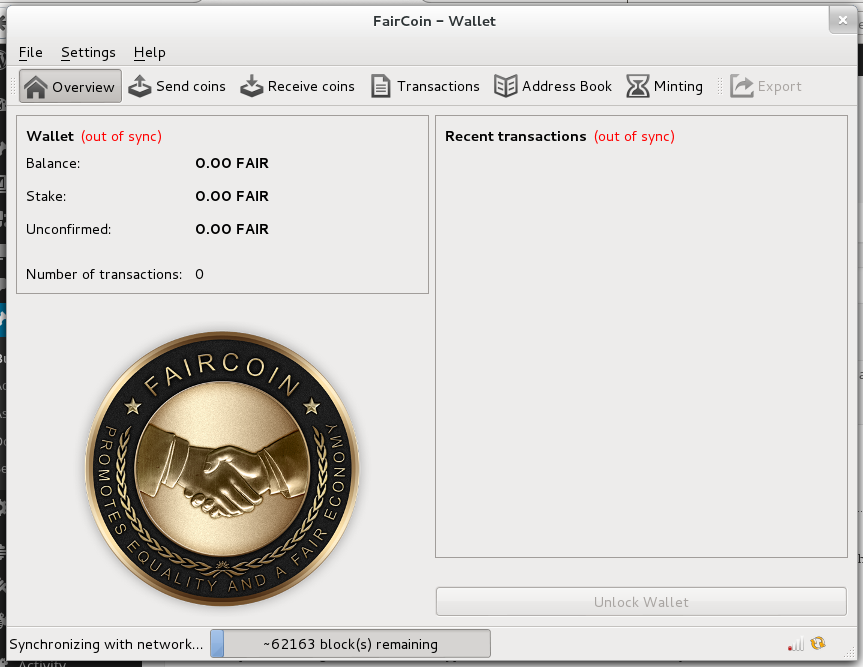Click the FairCoin handshake coin logo

pos(222,468)
